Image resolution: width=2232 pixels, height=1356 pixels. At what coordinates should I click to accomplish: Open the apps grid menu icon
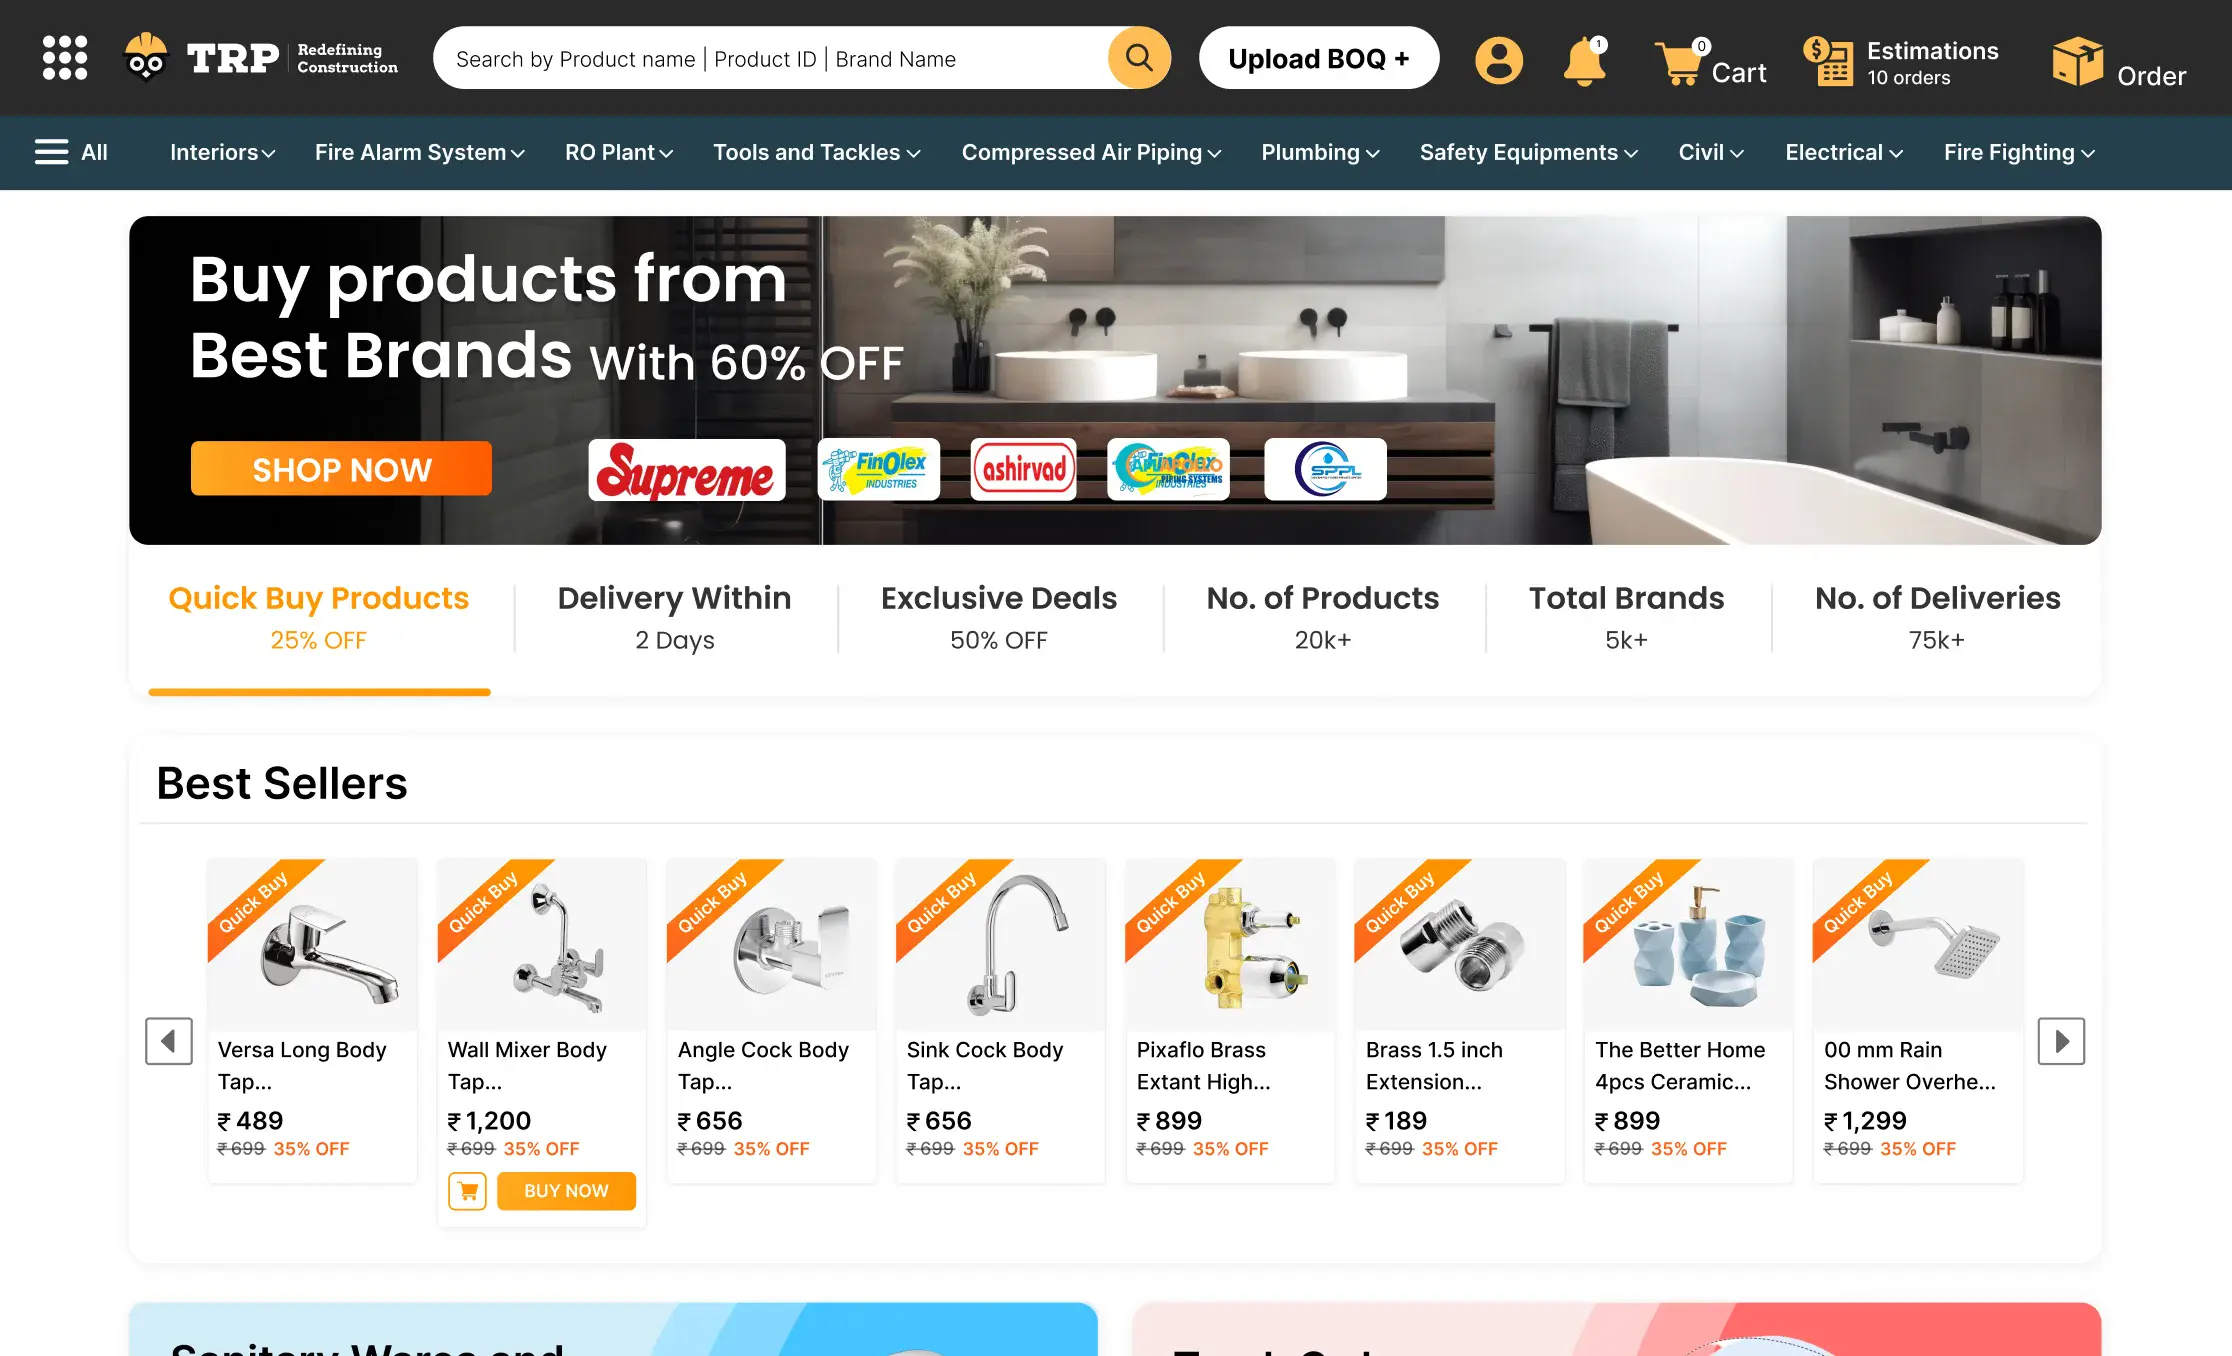[65, 58]
